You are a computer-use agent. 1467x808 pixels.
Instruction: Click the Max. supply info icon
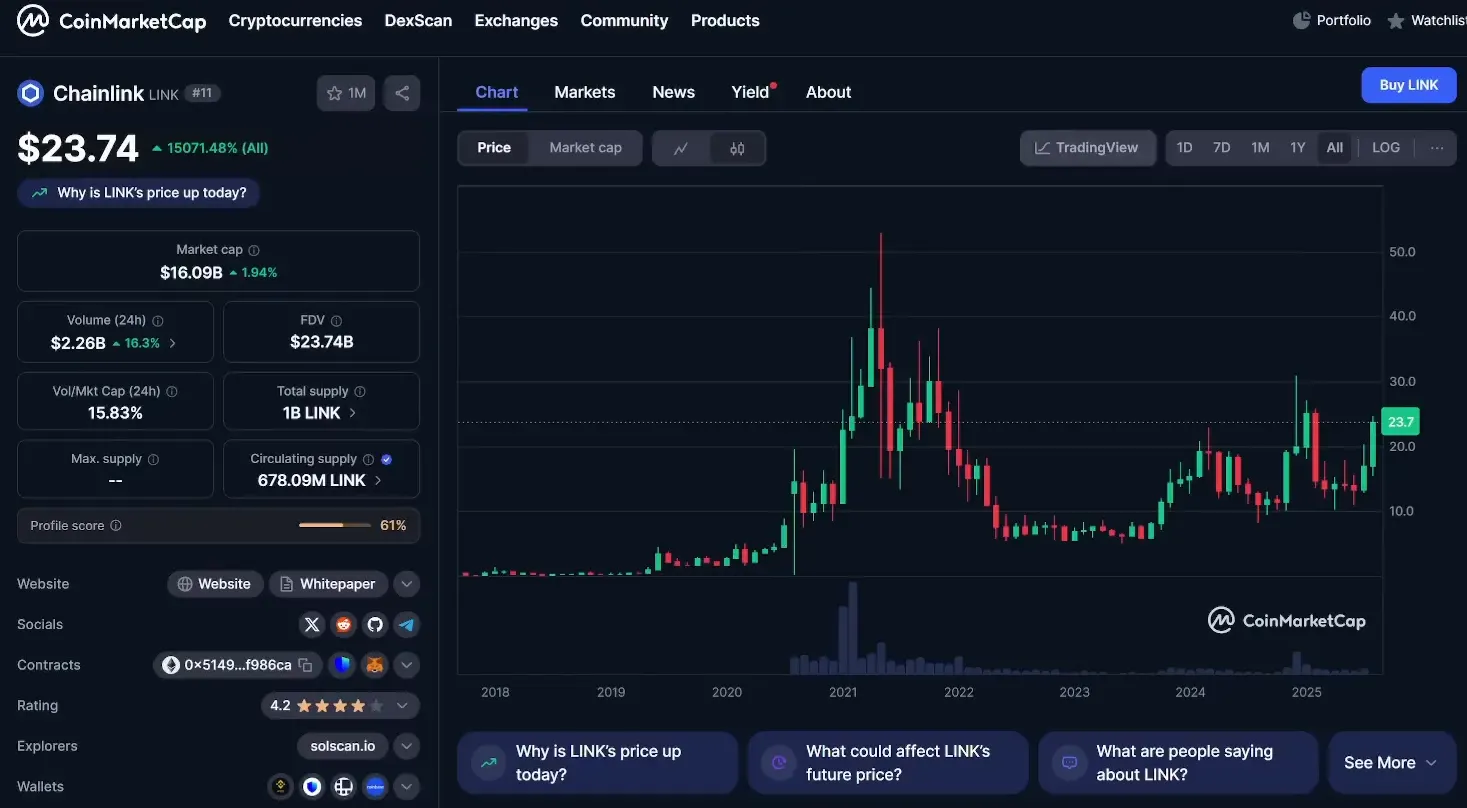[153, 459]
